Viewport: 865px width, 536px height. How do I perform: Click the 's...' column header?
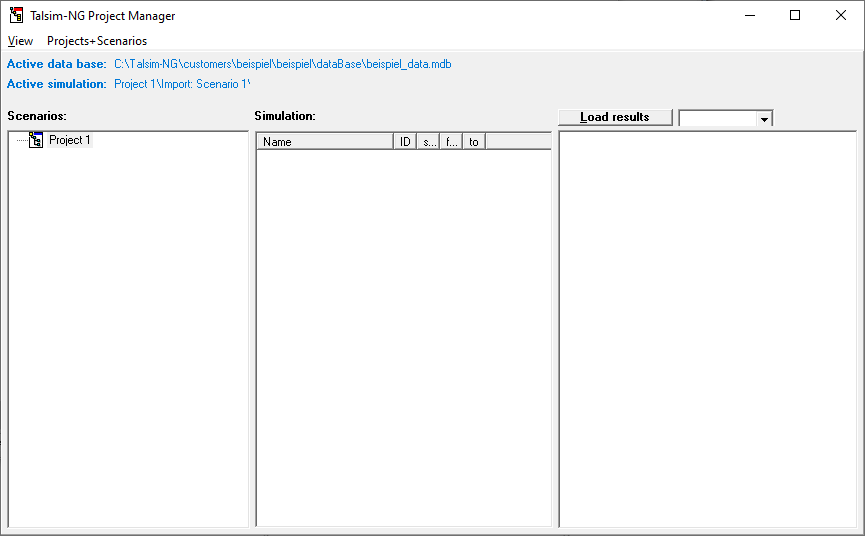tap(429, 142)
